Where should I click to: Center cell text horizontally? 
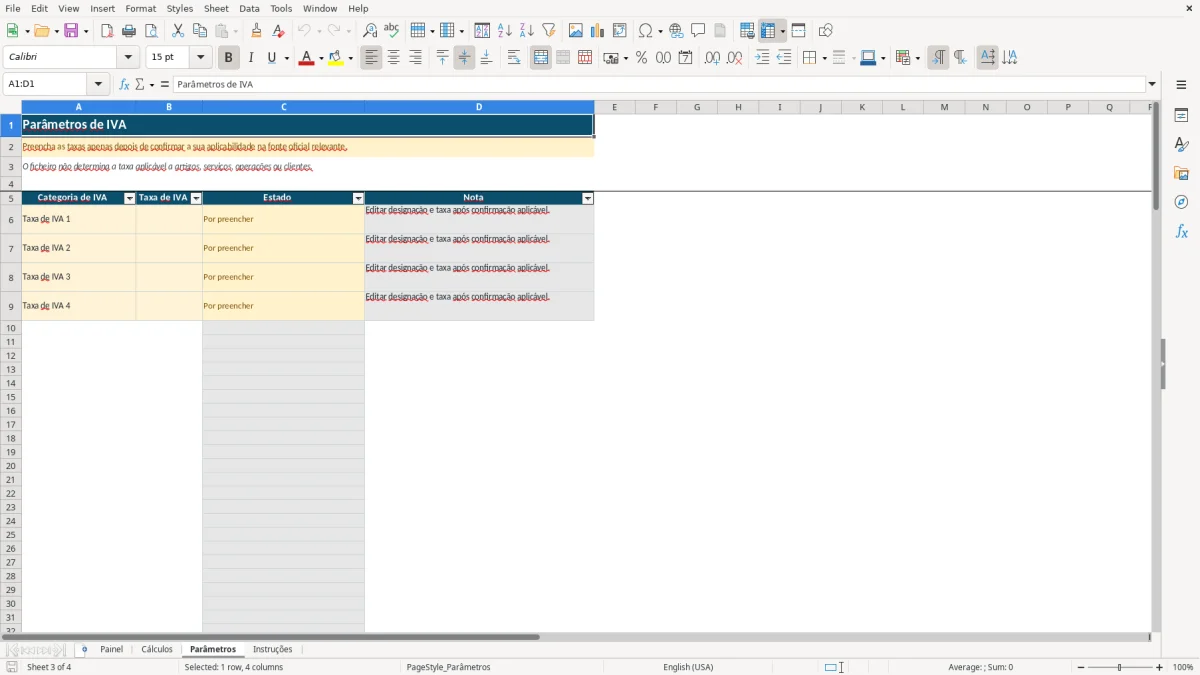(x=394, y=58)
